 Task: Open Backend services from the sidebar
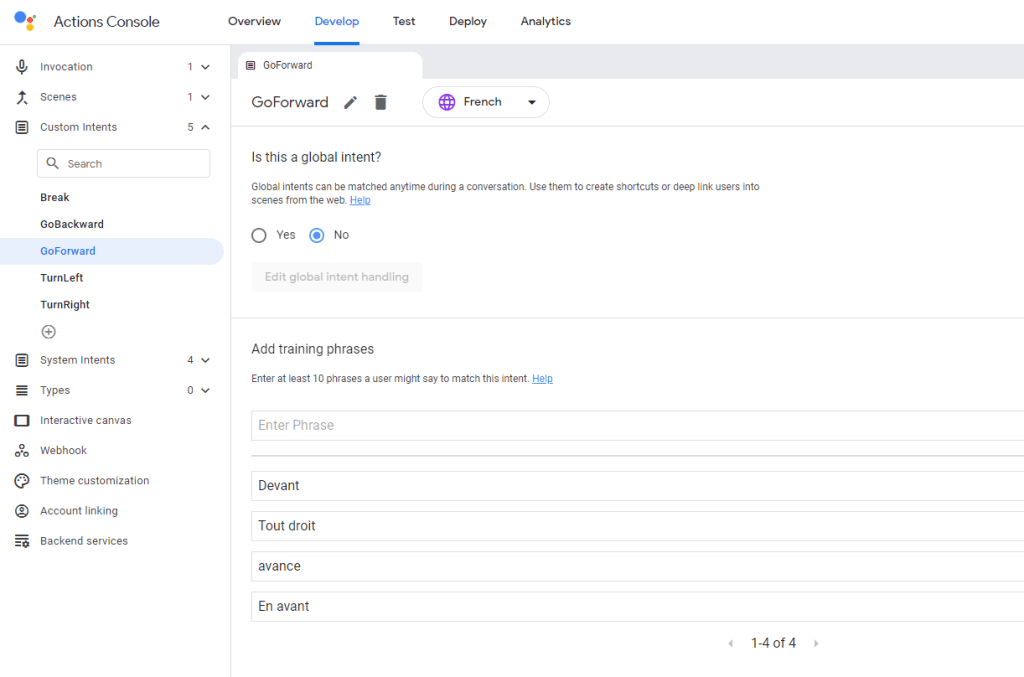pos(83,541)
